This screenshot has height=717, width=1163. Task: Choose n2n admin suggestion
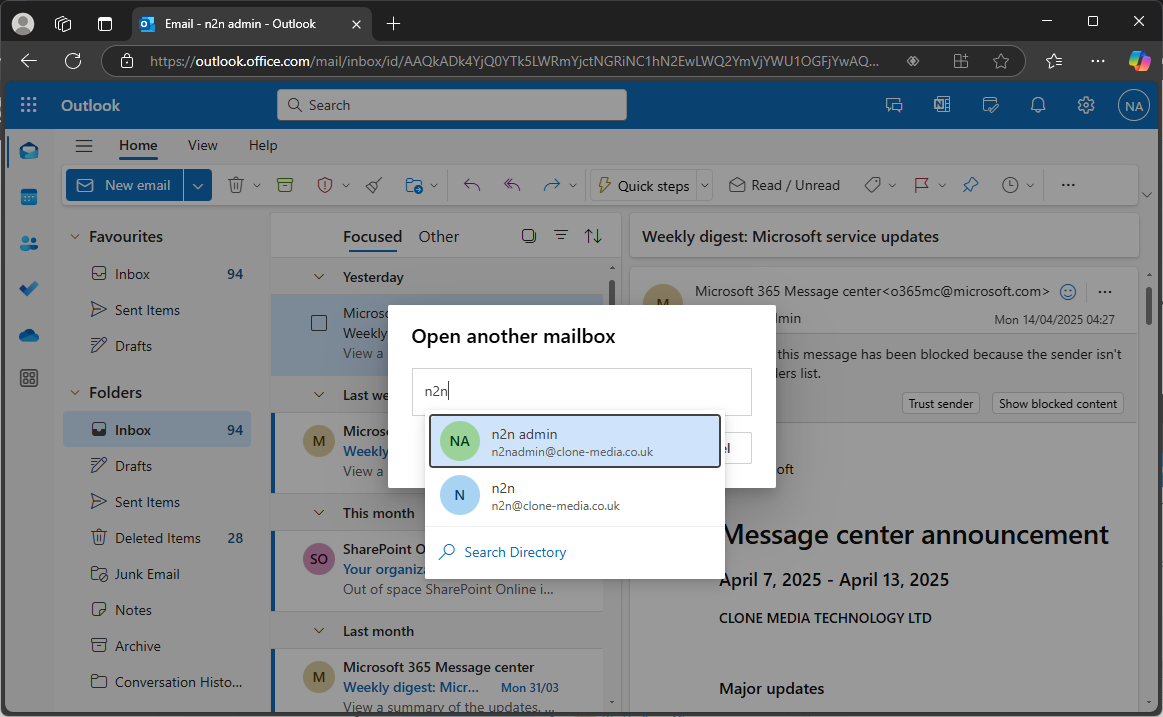[575, 441]
